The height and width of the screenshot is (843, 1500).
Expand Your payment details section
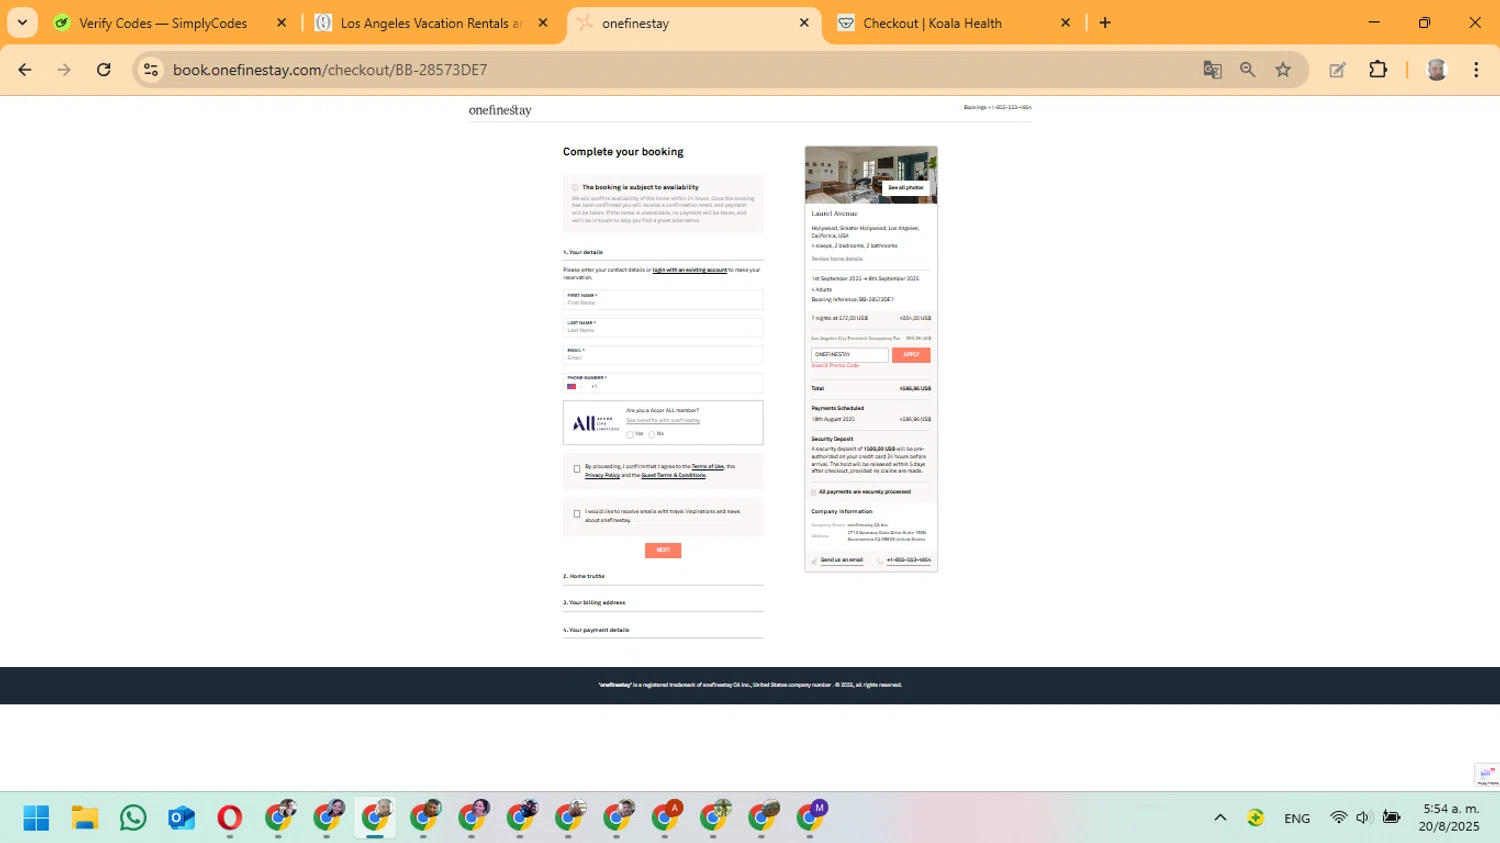pos(663,630)
